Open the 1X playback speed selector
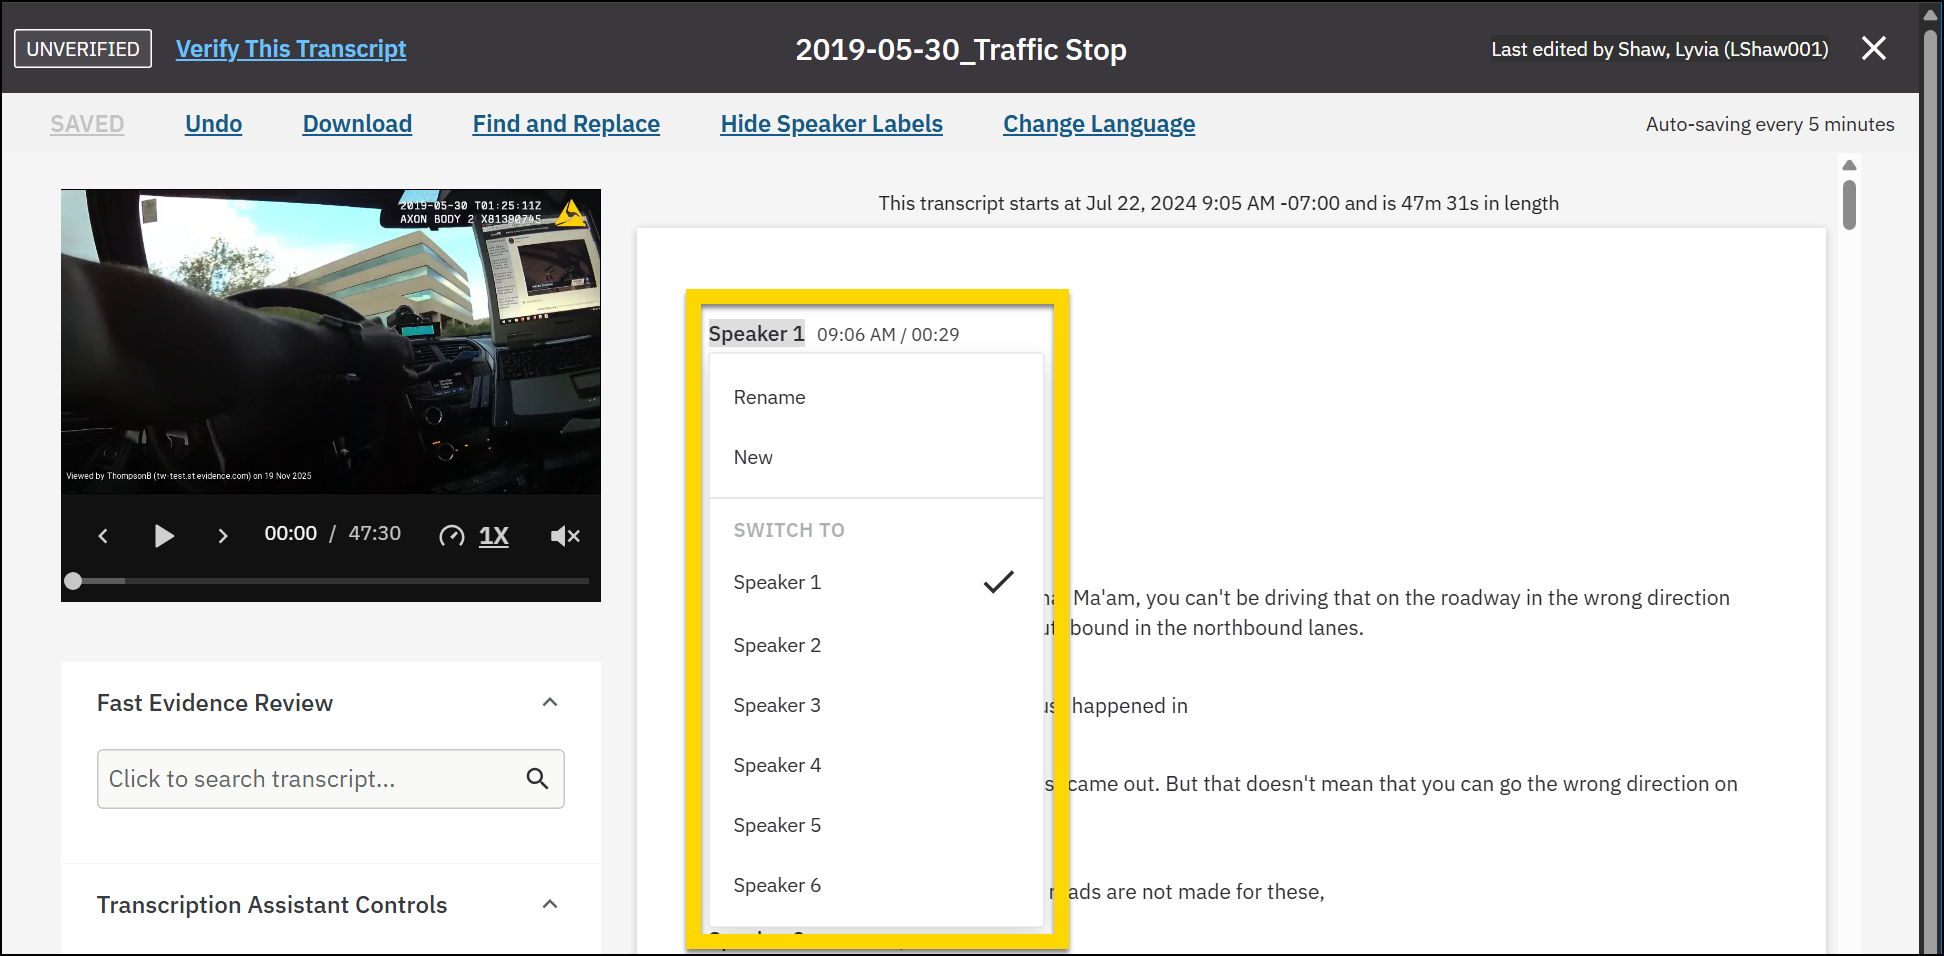Image resolution: width=1944 pixels, height=956 pixels. [494, 536]
